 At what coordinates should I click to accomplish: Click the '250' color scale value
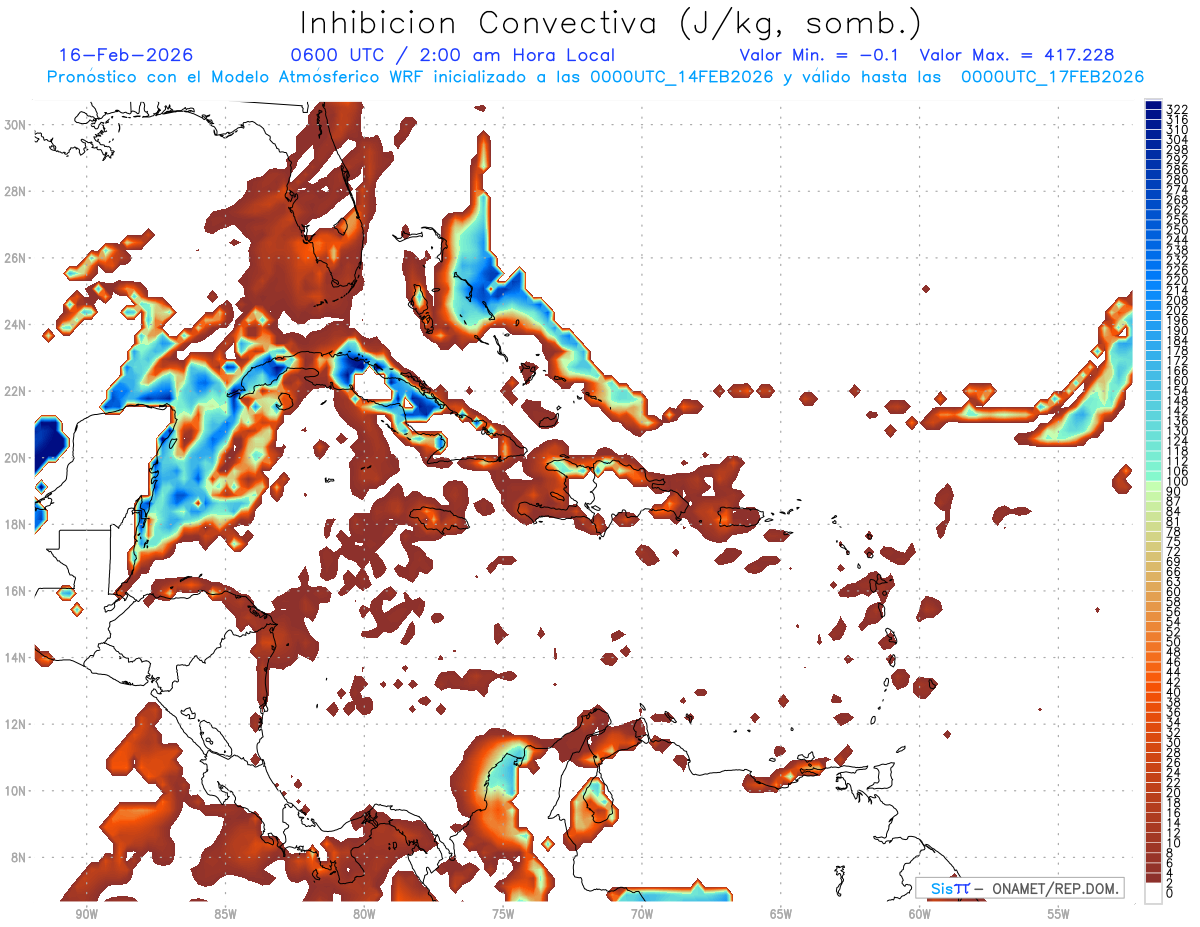pyautogui.click(x=1176, y=230)
